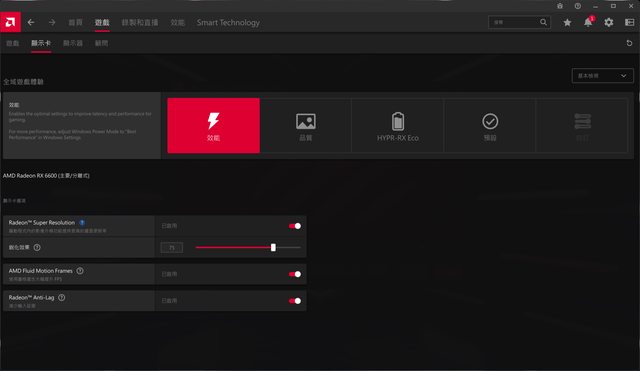Open settings gear icon
The height and width of the screenshot is (371, 640).
coord(609,22)
